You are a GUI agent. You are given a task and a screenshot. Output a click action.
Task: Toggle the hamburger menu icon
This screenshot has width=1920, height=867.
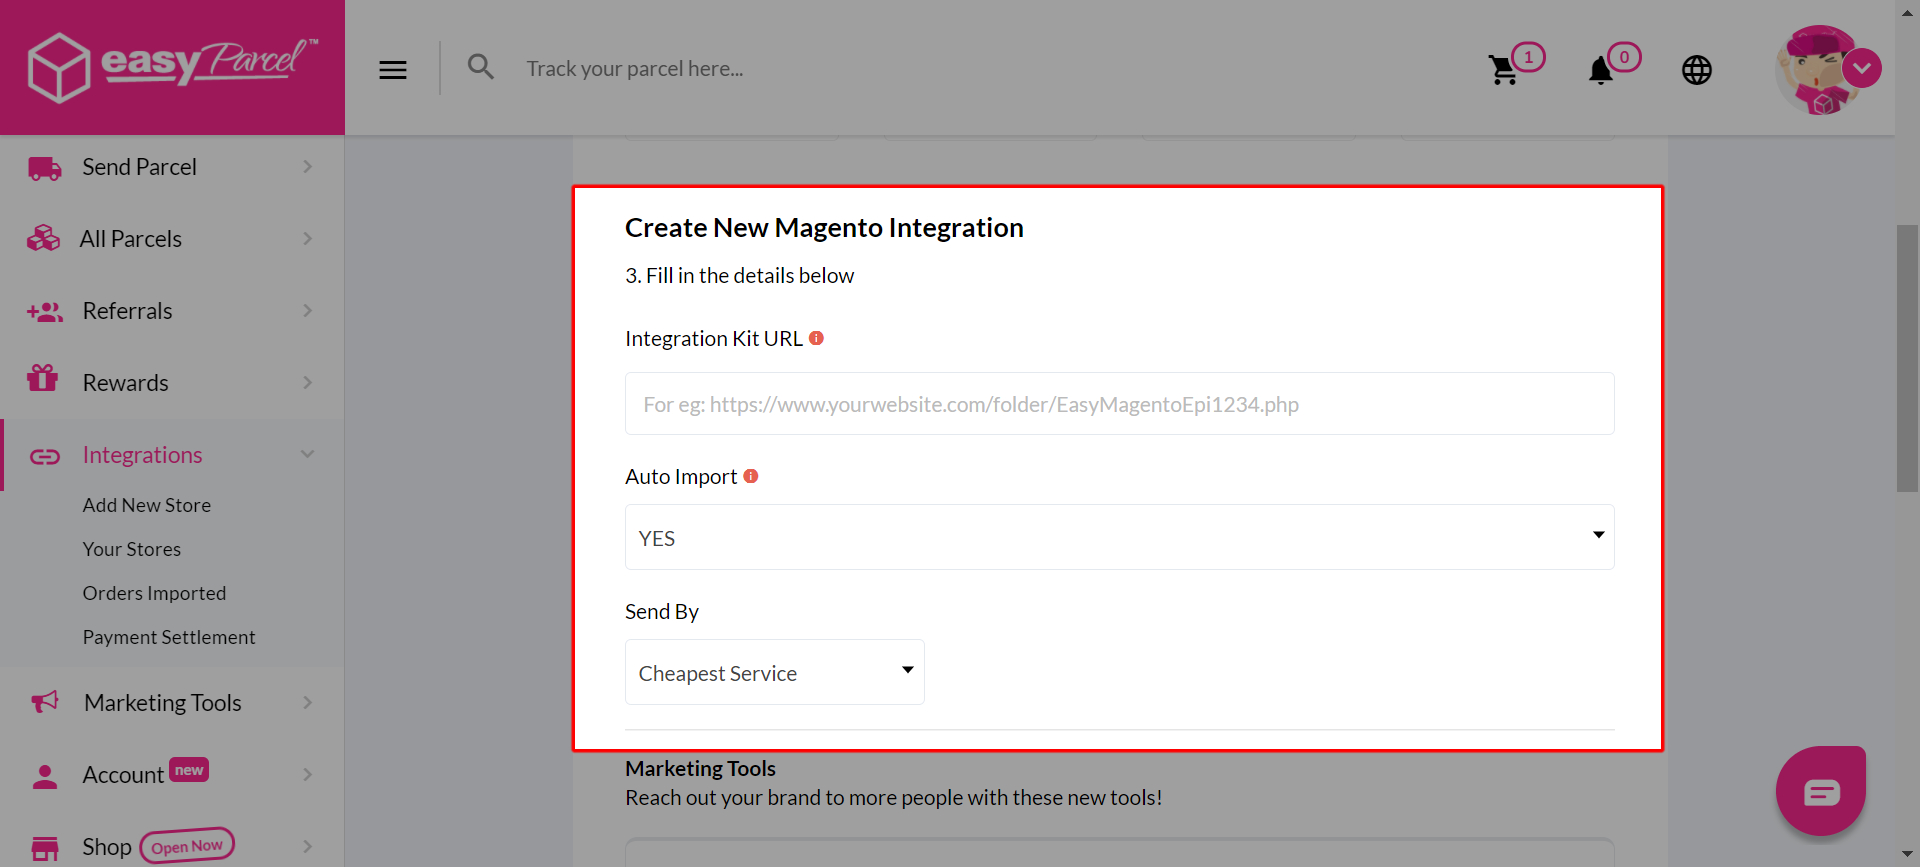[x=393, y=70]
